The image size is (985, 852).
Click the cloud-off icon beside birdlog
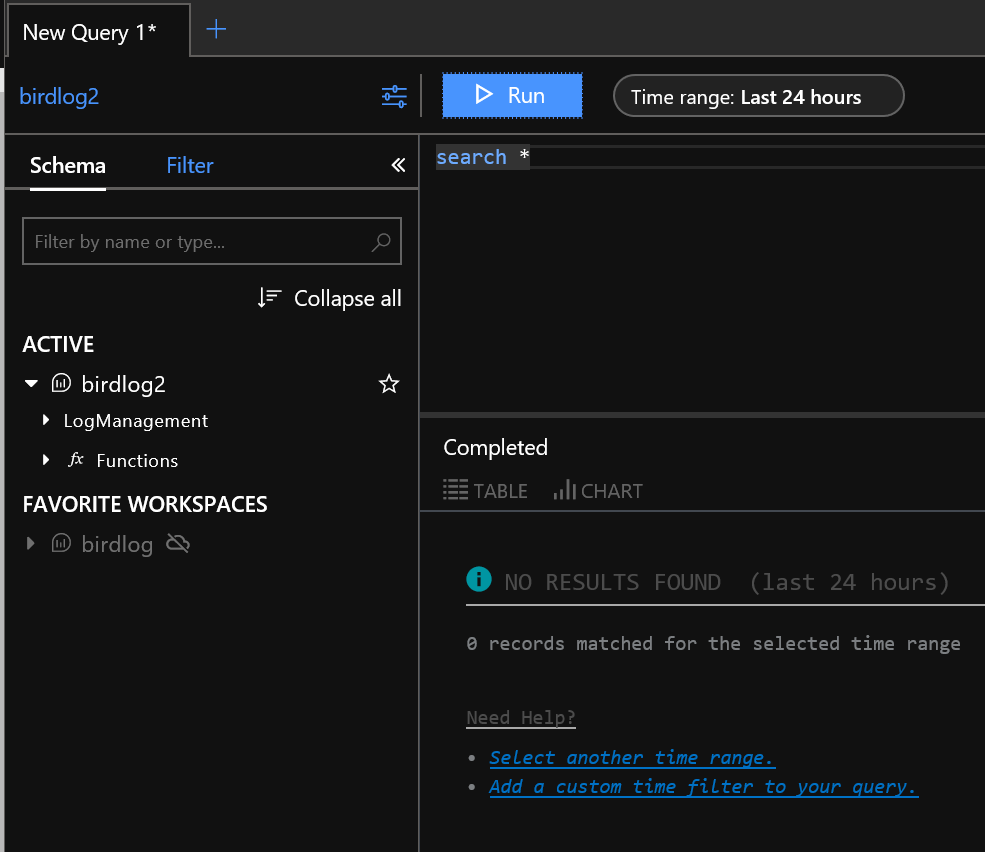click(x=178, y=543)
